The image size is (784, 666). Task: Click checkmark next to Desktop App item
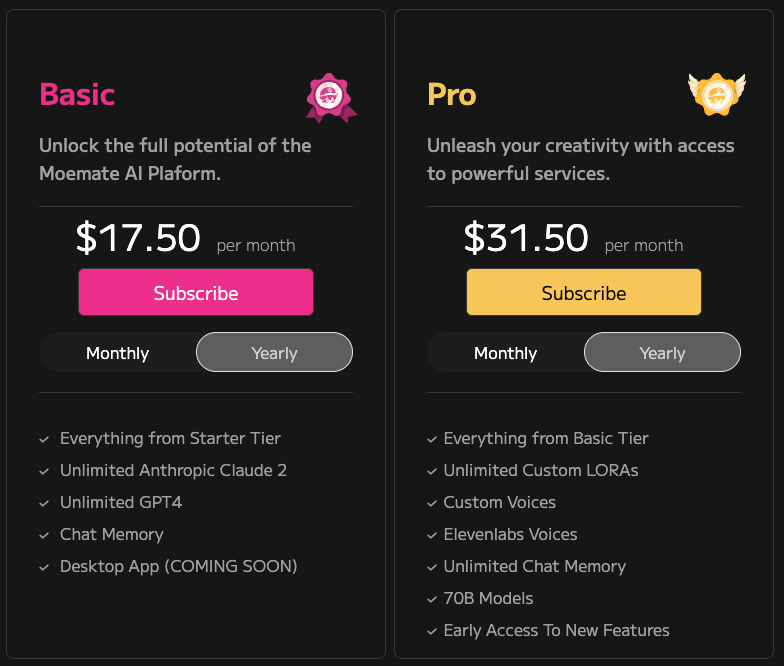45,567
